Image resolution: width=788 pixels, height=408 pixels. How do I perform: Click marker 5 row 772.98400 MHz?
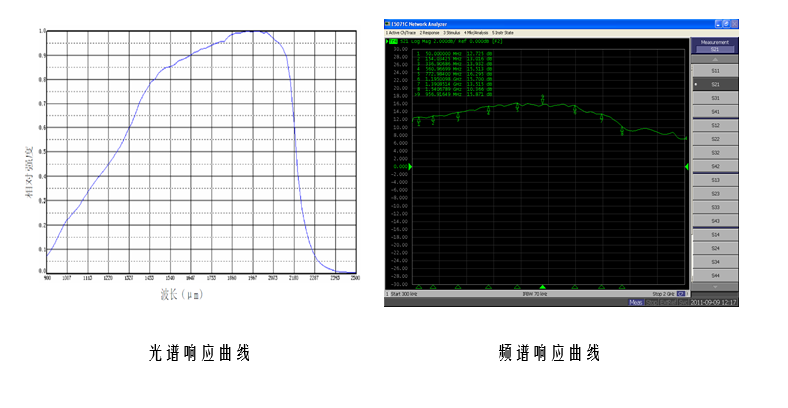click(x=454, y=74)
